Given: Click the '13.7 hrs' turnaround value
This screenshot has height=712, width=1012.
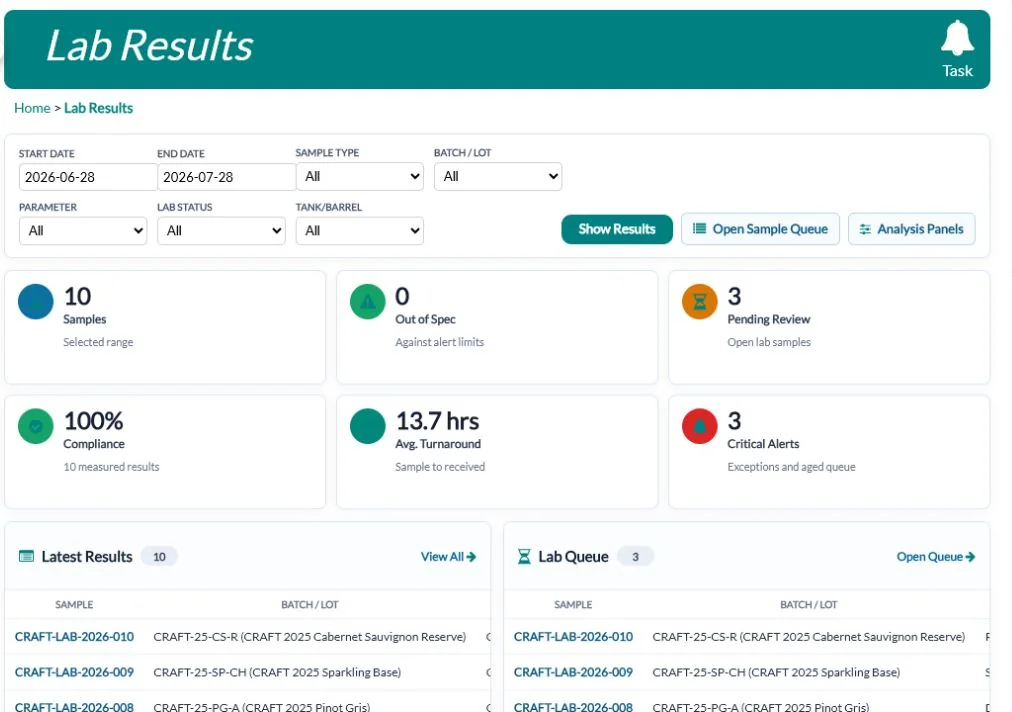Looking at the screenshot, I should [x=437, y=421].
